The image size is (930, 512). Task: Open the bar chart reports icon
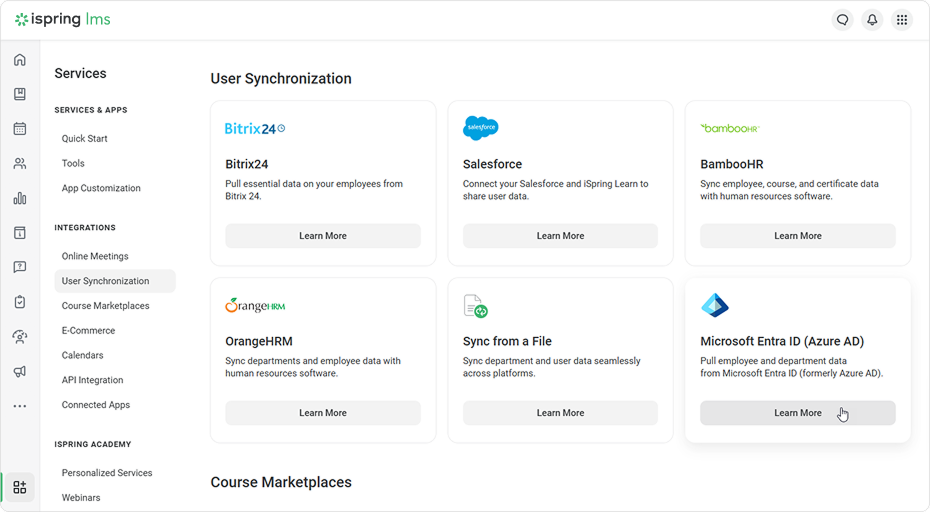tap(20, 198)
